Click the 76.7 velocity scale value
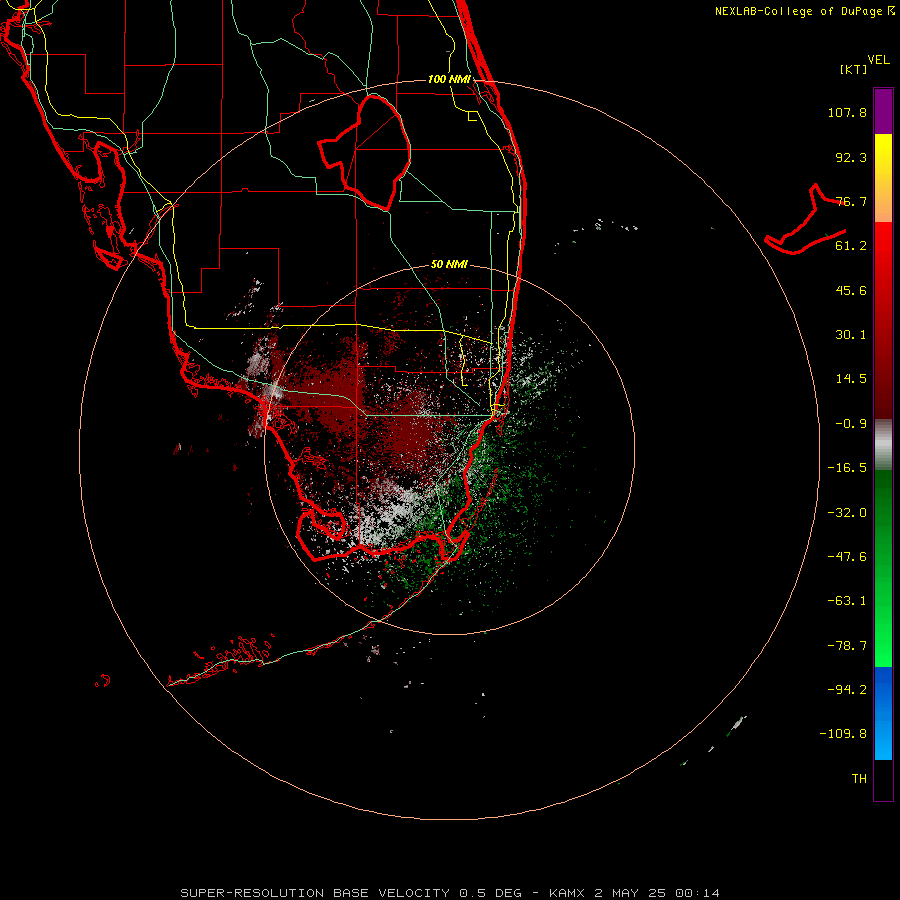This screenshot has height=900, width=900. (851, 201)
